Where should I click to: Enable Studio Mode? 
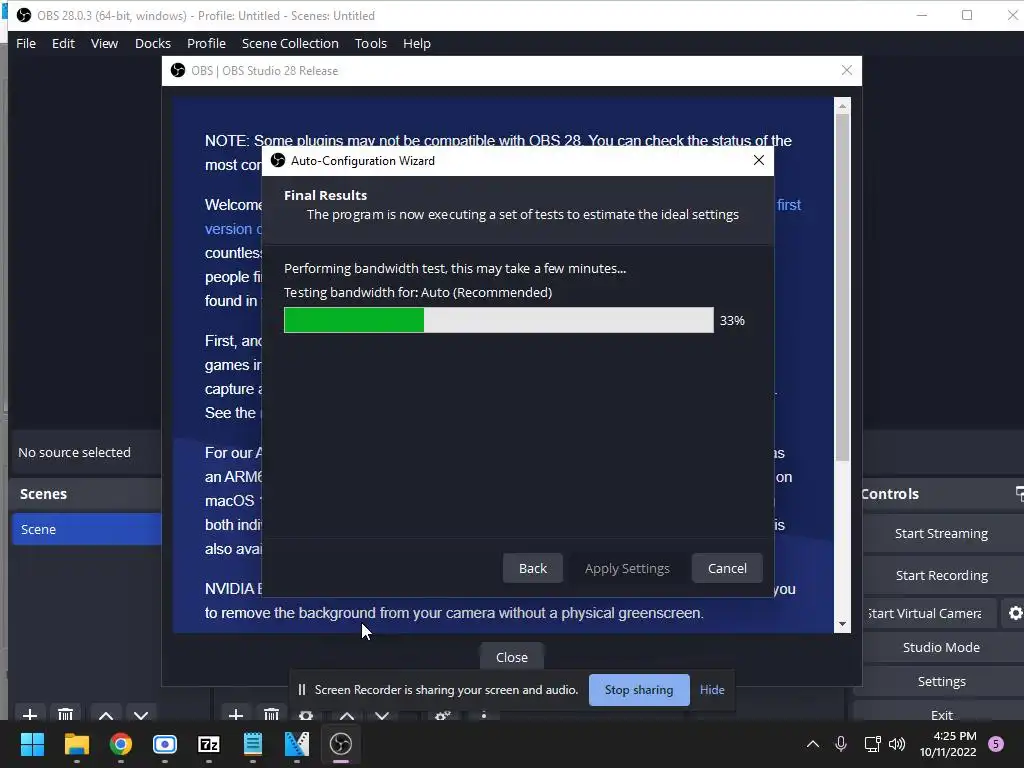[x=941, y=647]
